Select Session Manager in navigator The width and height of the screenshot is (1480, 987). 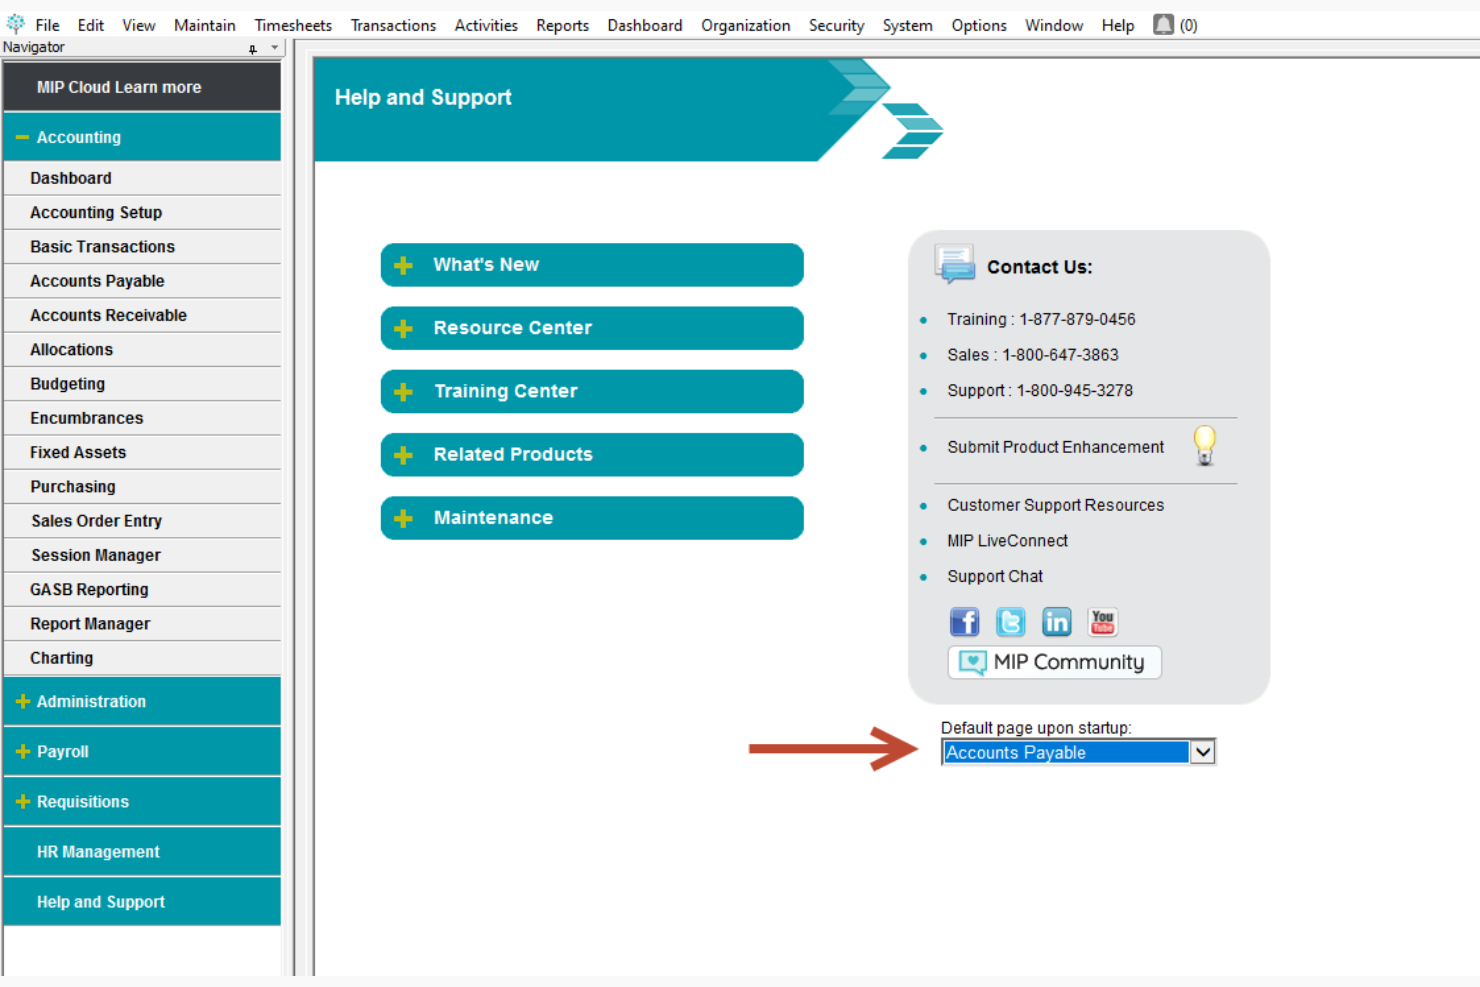(142, 555)
